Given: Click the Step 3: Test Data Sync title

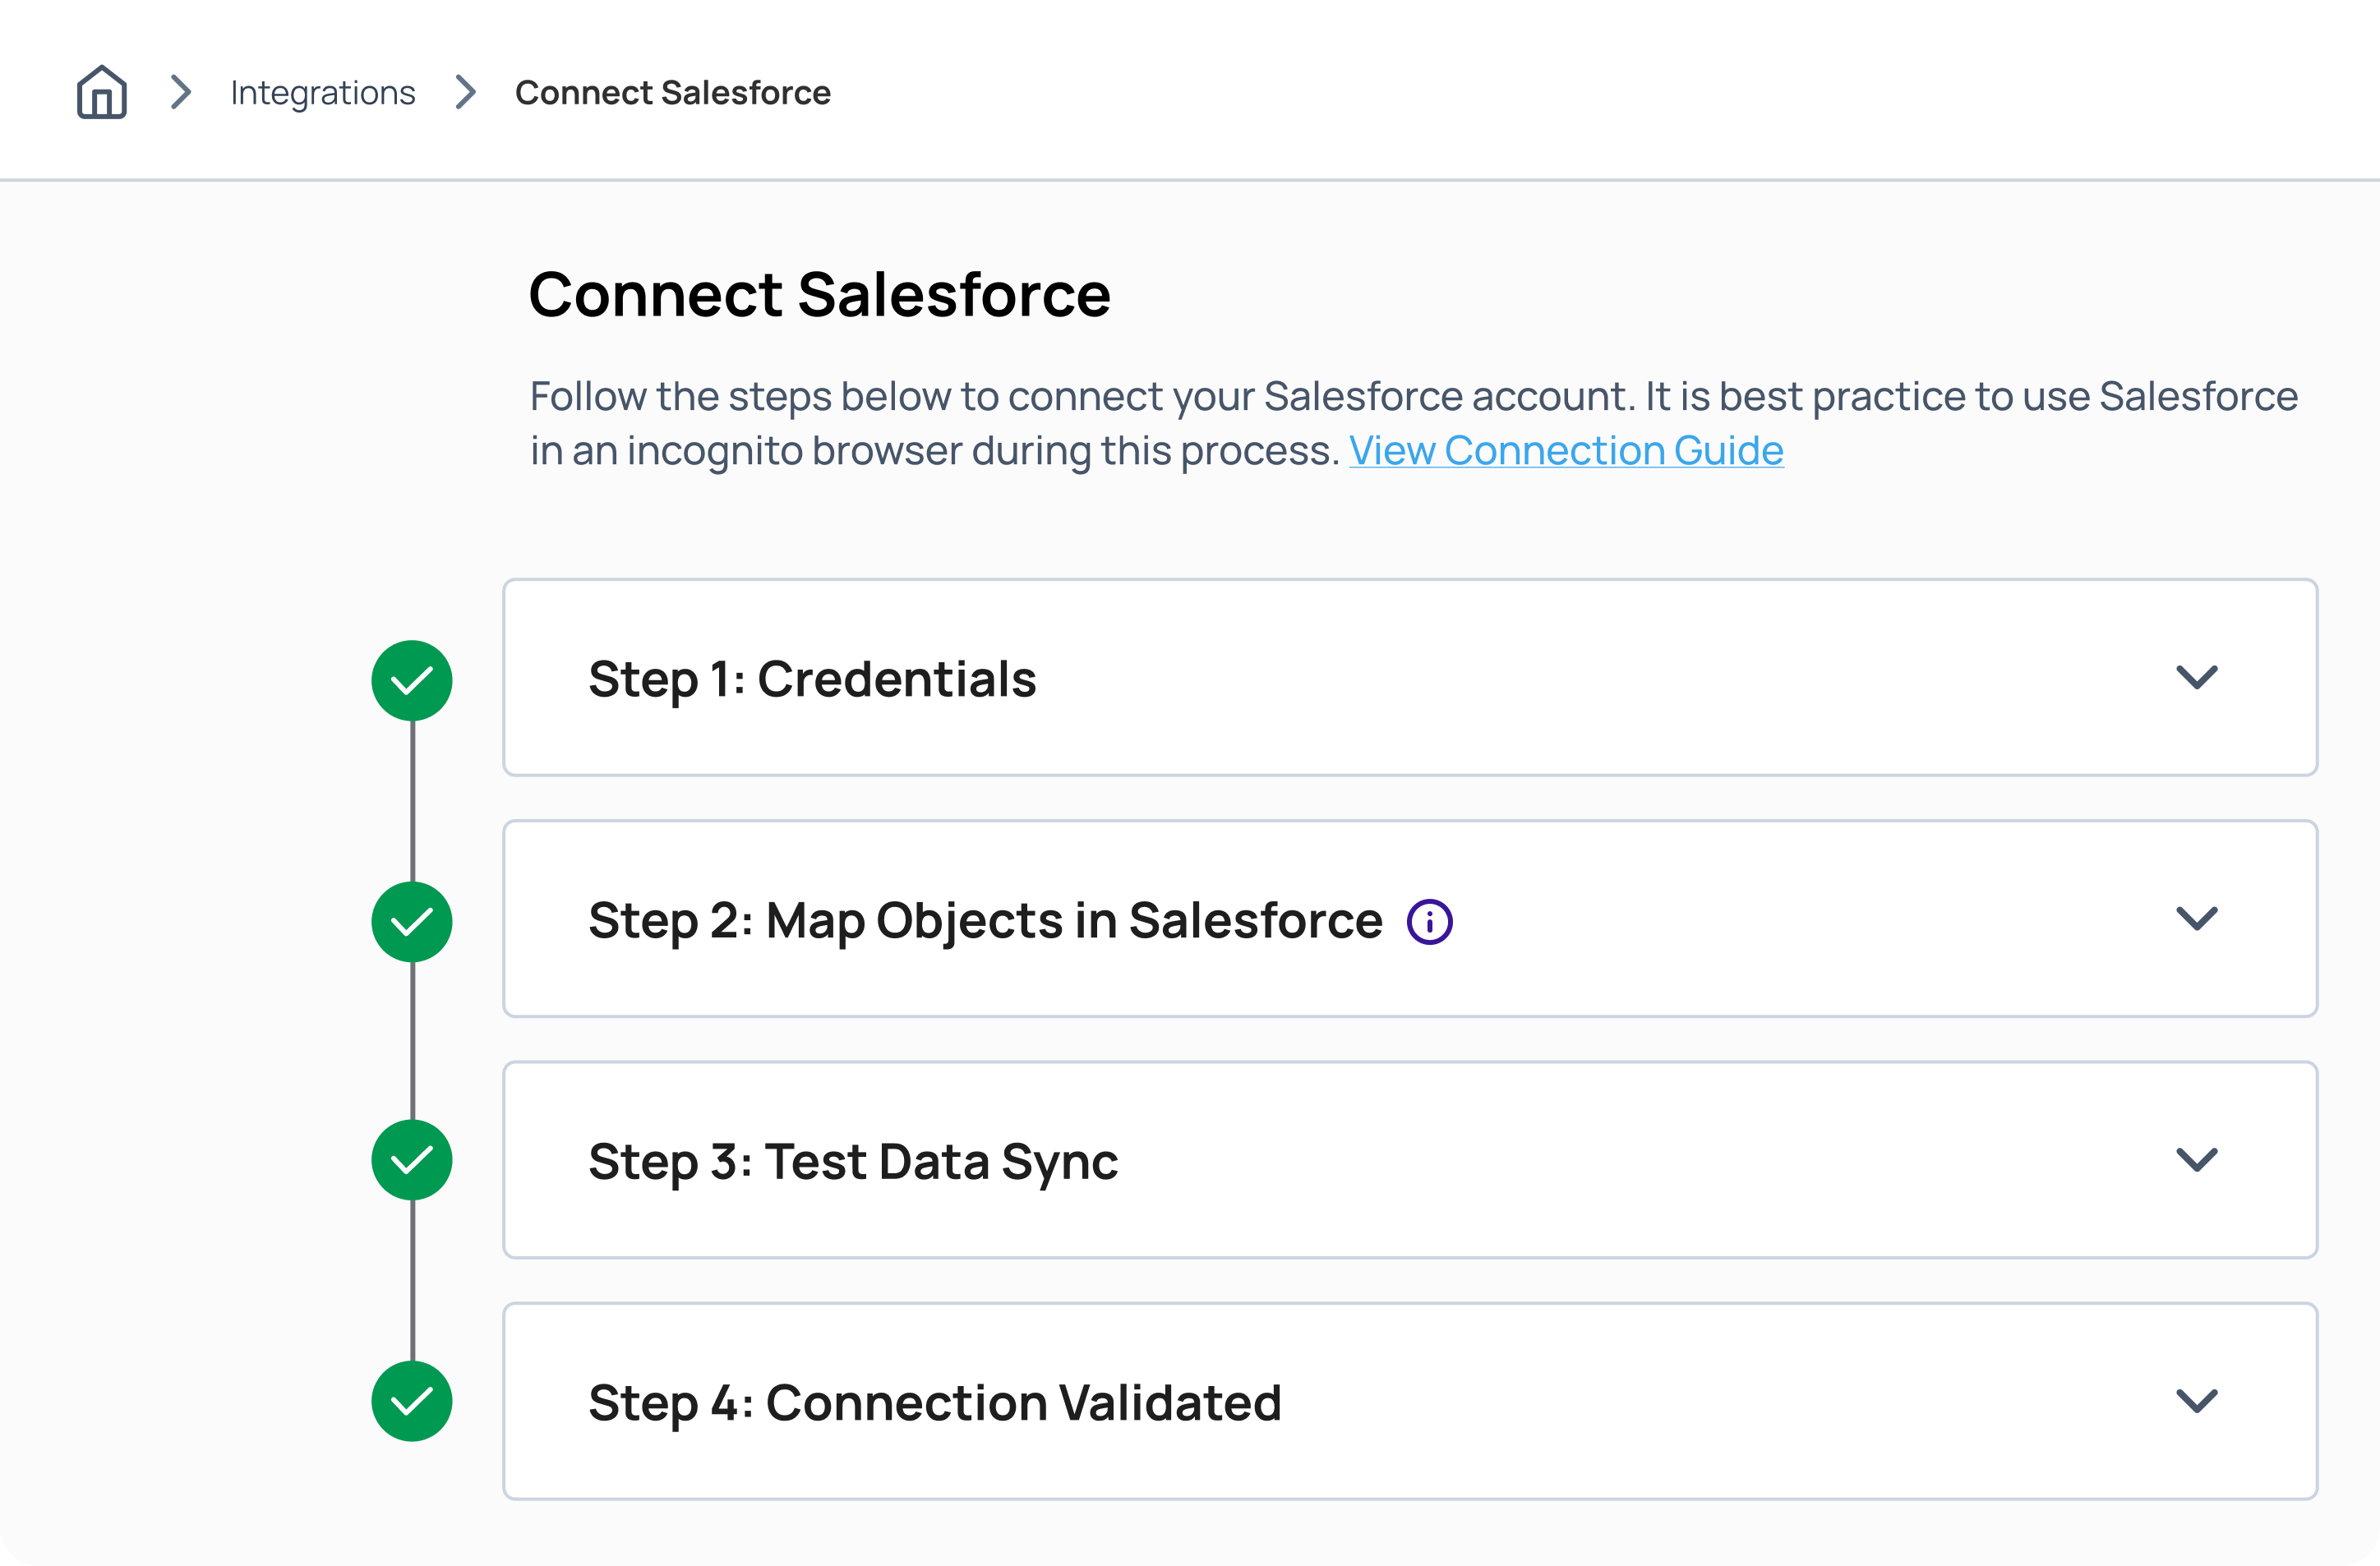Looking at the screenshot, I should click(852, 1161).
